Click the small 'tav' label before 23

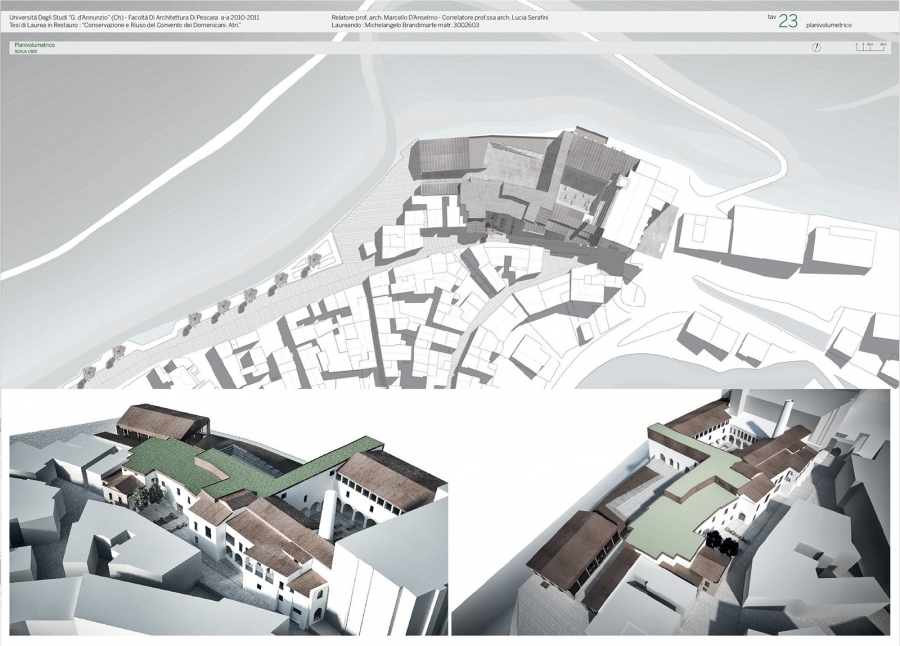click(x=770, y=17)
